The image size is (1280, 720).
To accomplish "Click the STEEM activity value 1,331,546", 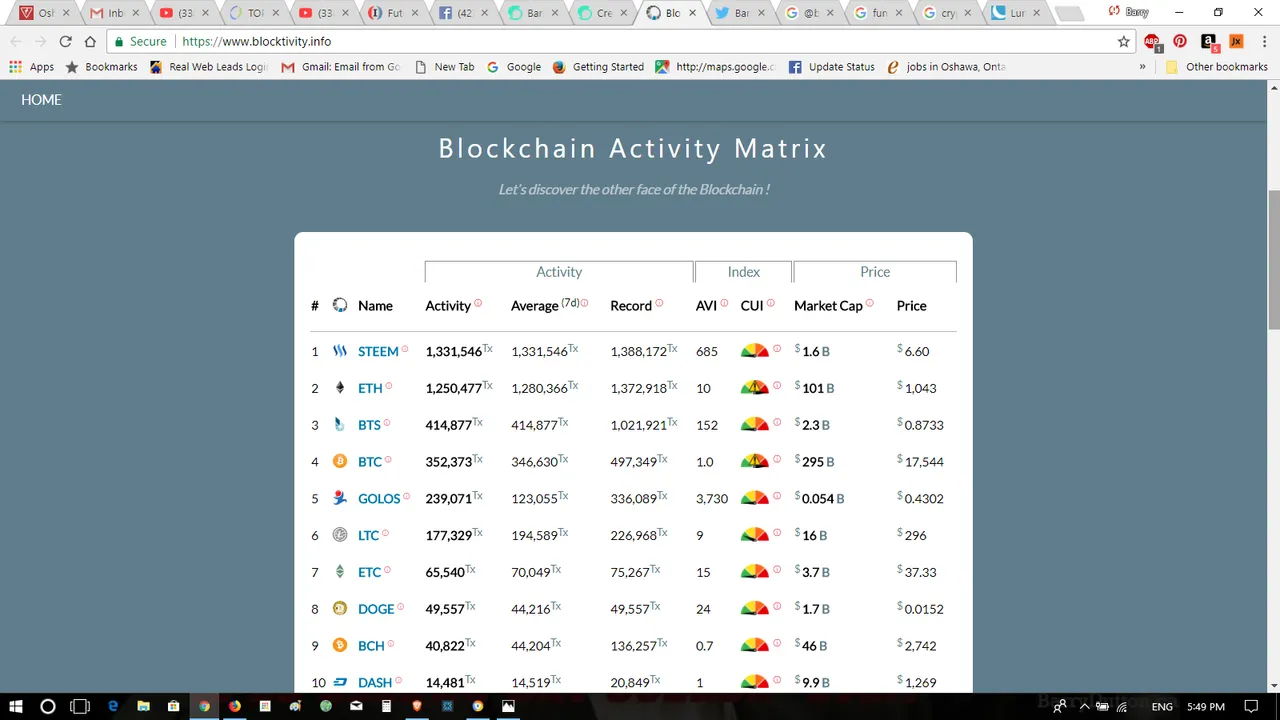I will 454,352.
